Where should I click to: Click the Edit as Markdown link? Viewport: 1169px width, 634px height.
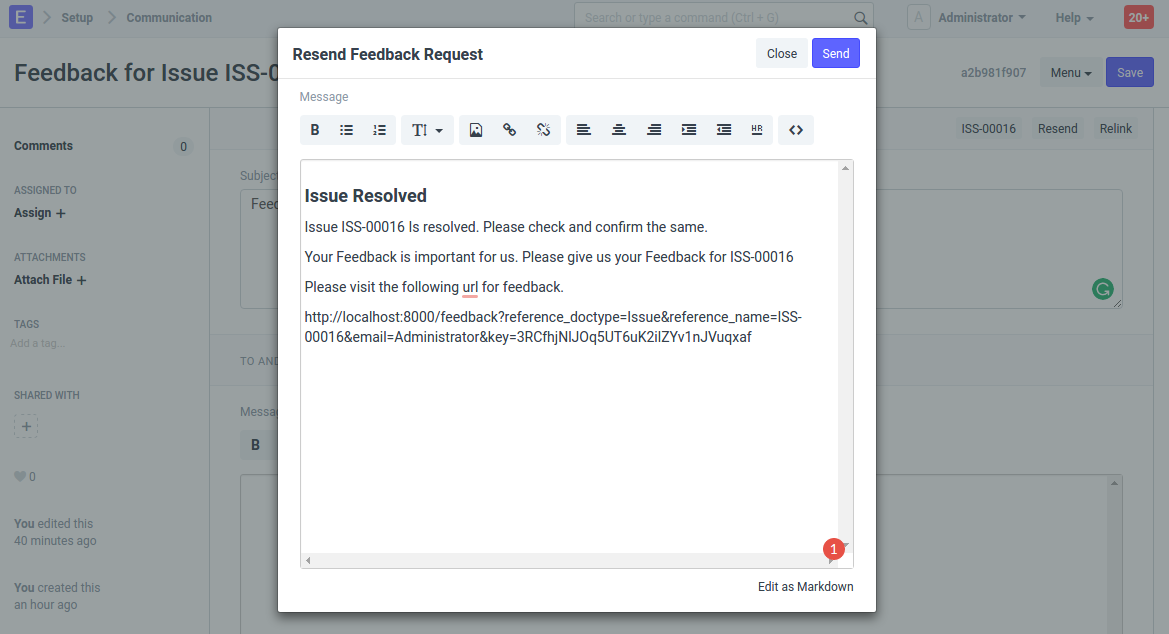tap(805, 587)
